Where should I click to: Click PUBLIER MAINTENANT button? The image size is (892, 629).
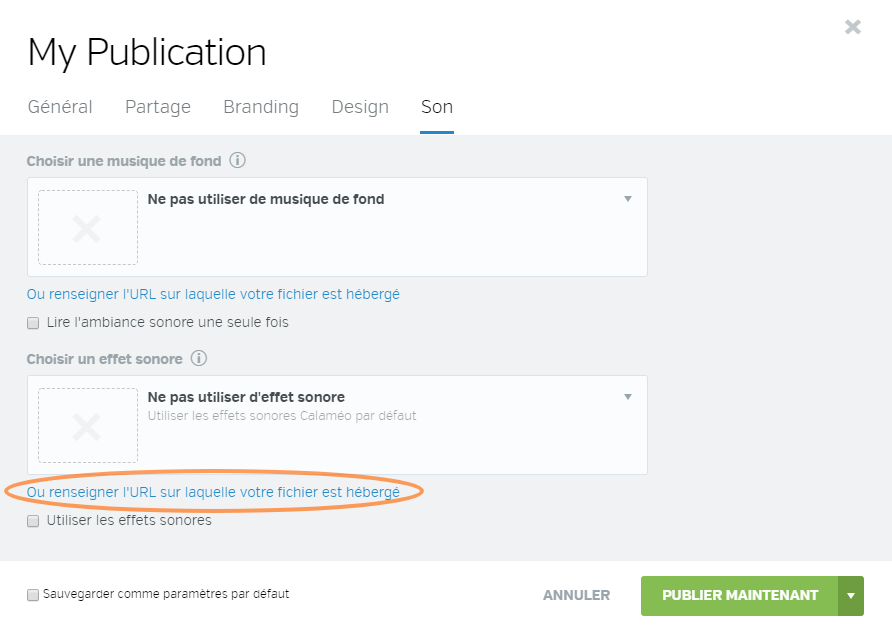[740, 595]
